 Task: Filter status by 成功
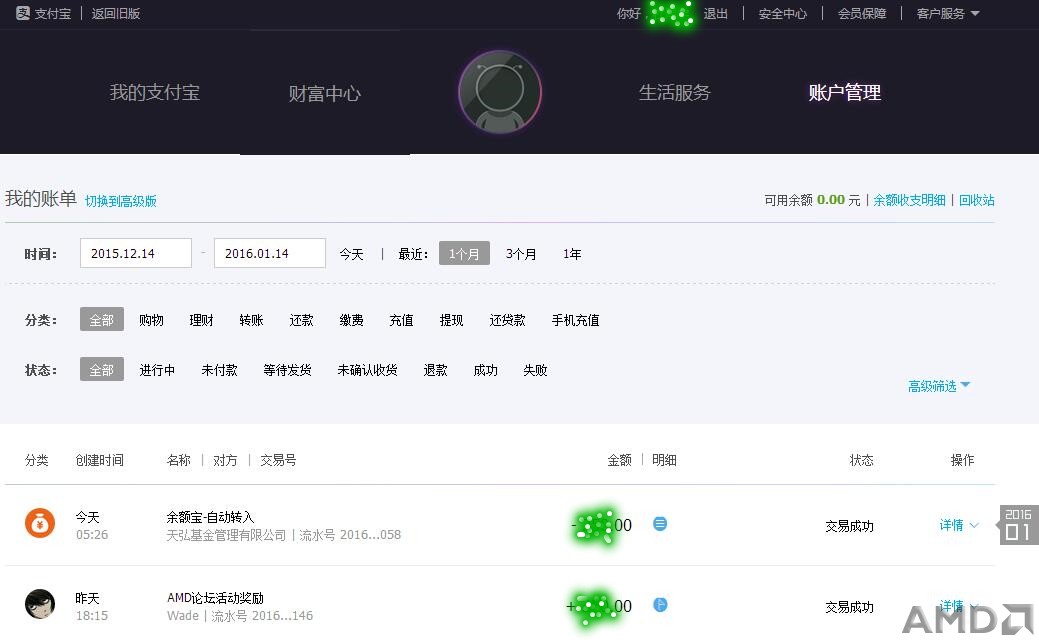tap(485, 370)
